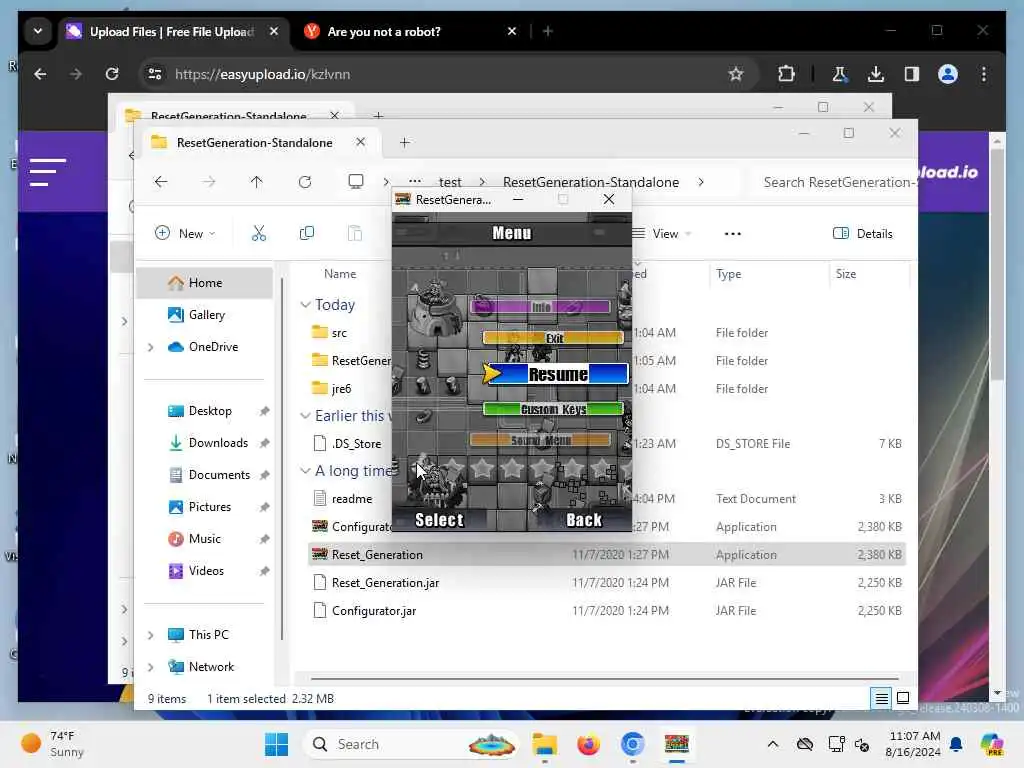Open the New dropdown in Explorer

185,233
